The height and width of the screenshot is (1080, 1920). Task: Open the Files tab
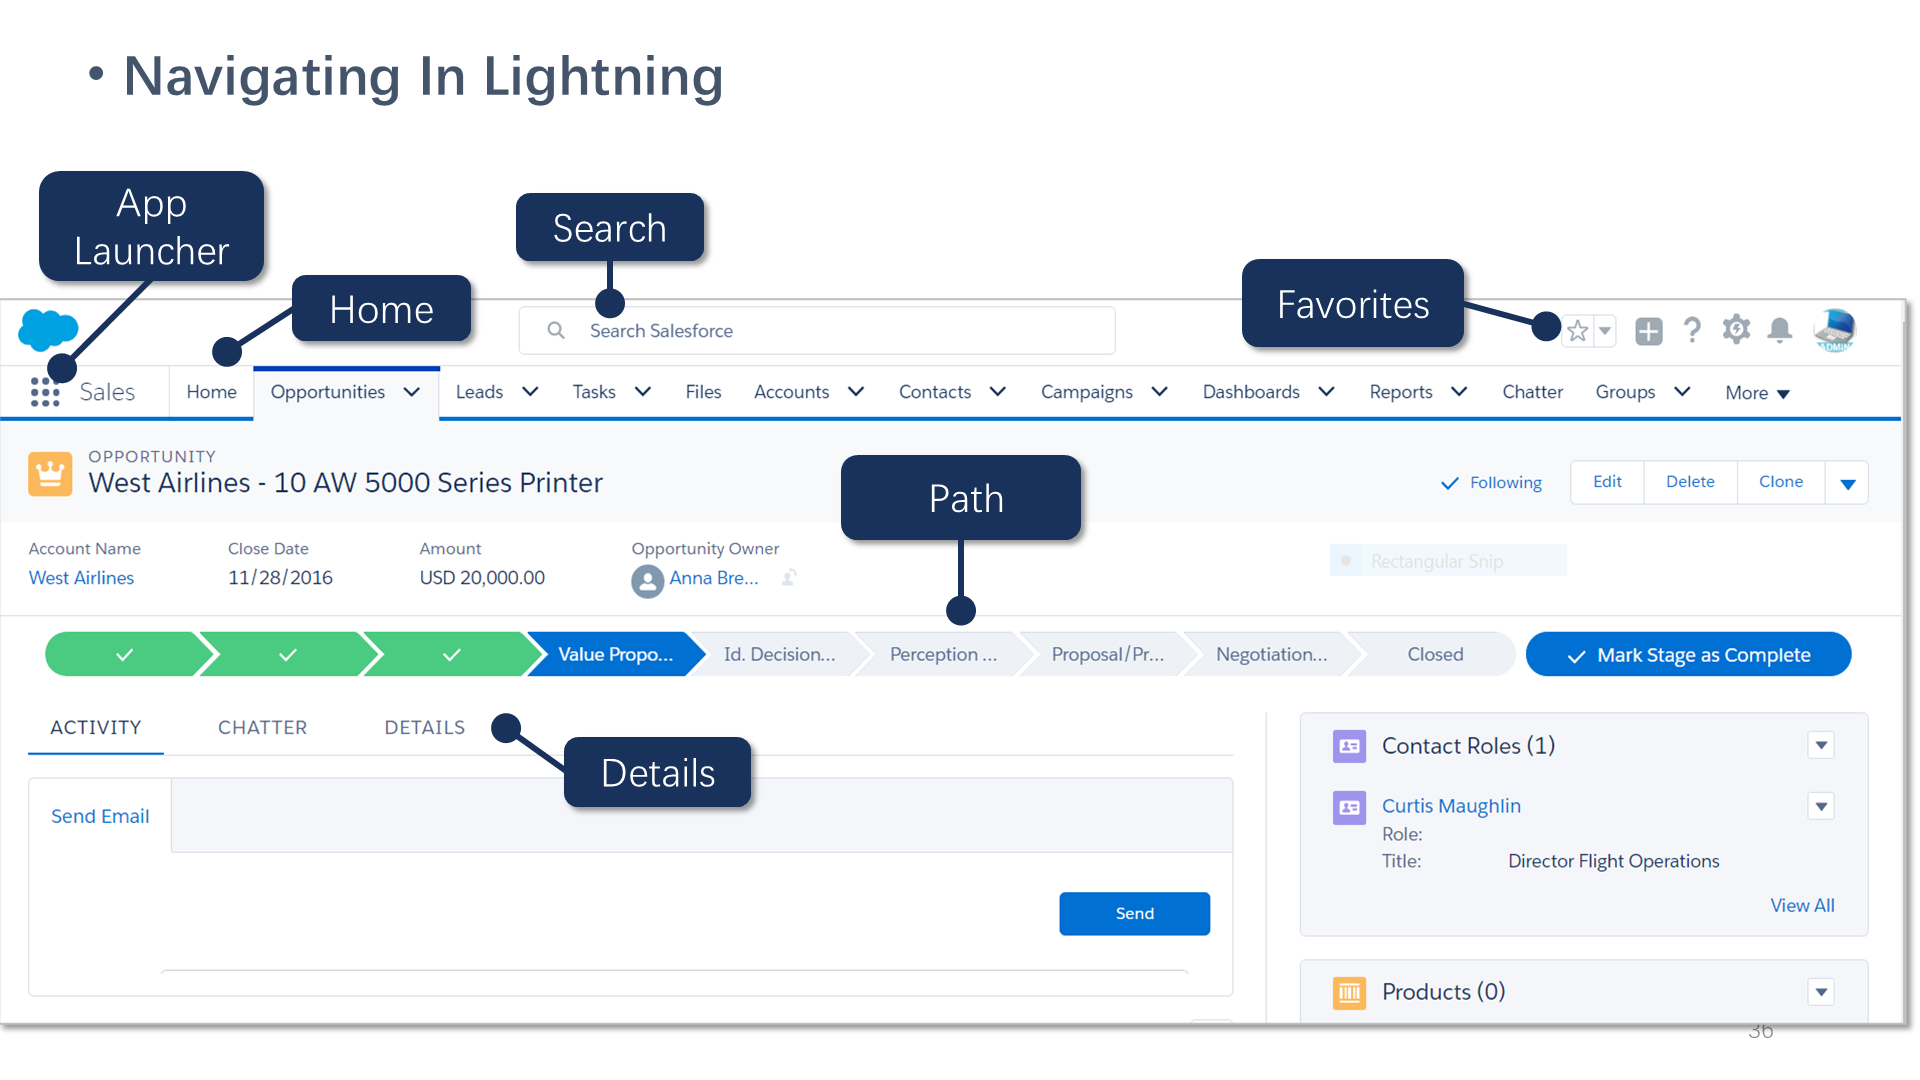[x=703, y=392]
